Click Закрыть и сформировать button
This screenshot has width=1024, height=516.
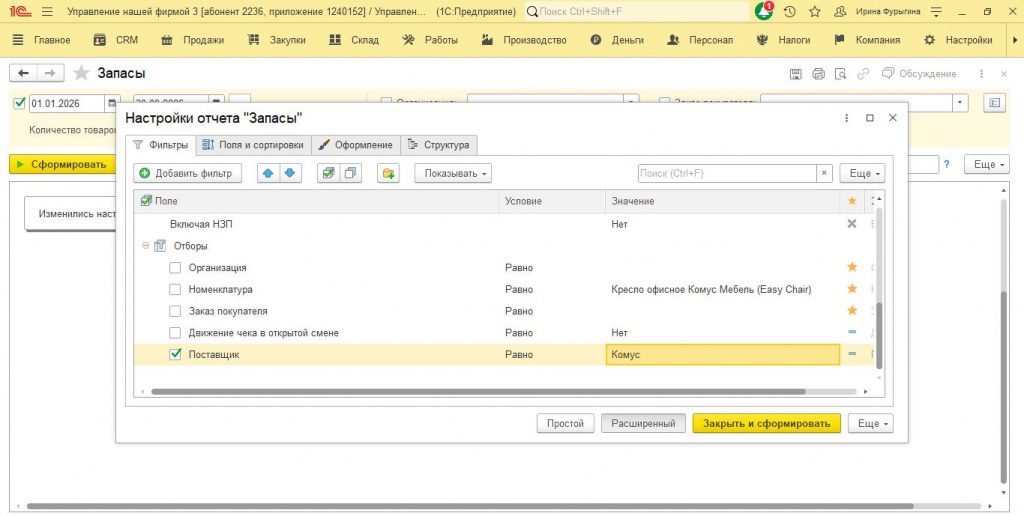(767, 423)
